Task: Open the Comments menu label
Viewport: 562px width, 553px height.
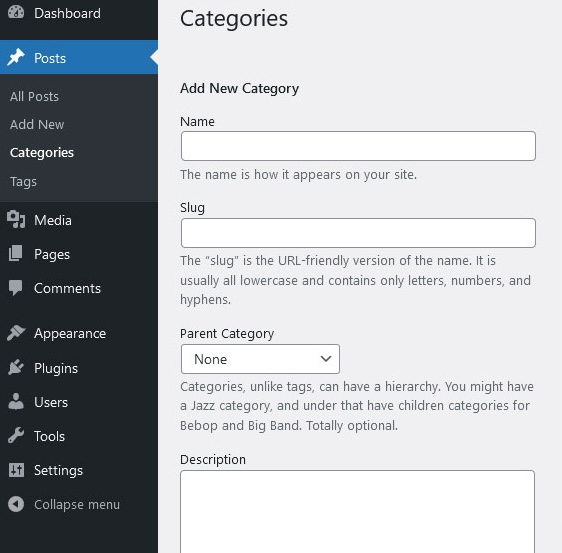Action: point(67,289)
